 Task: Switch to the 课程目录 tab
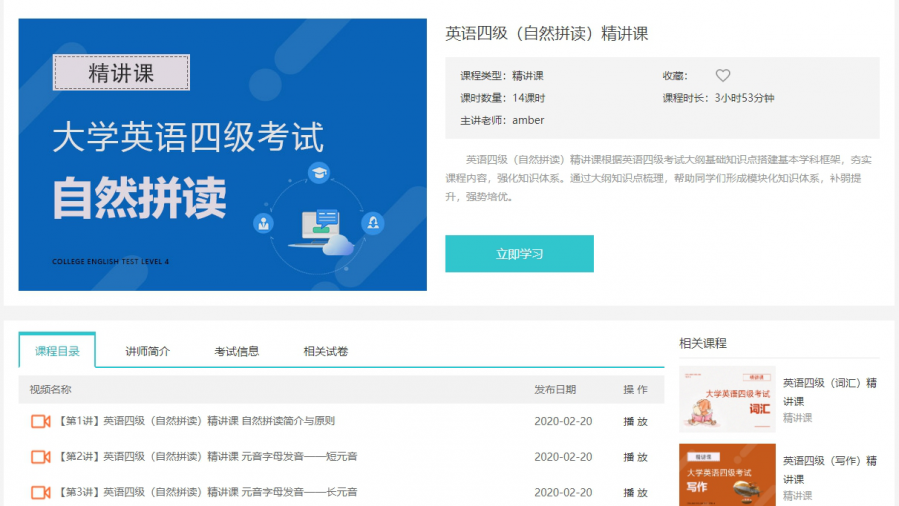click(57, 351)
